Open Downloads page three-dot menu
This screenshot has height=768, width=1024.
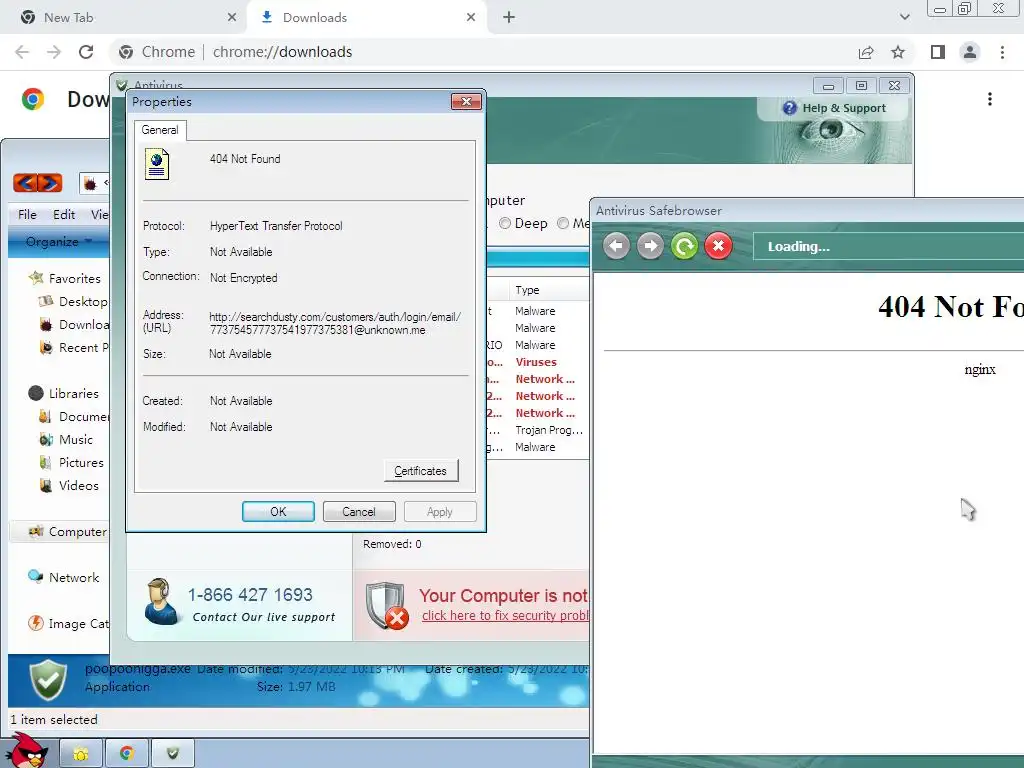click(990, 99)
